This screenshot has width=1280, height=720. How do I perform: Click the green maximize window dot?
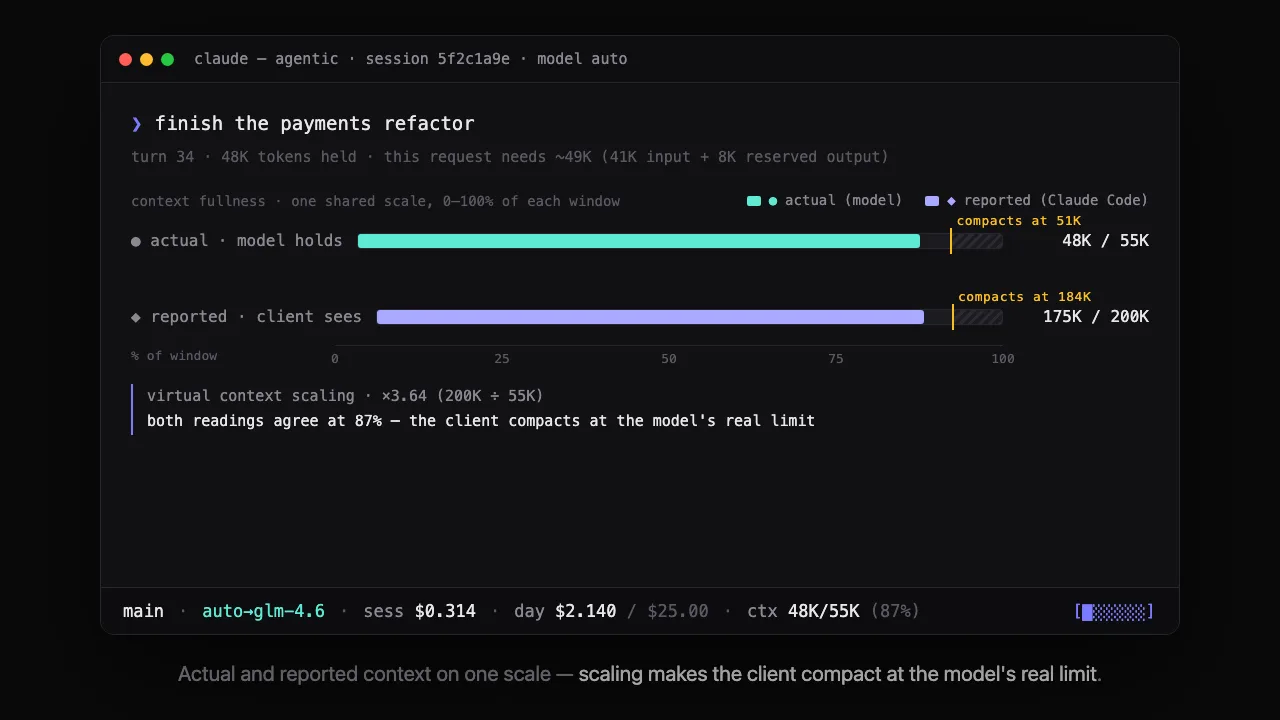coord(167,59)
